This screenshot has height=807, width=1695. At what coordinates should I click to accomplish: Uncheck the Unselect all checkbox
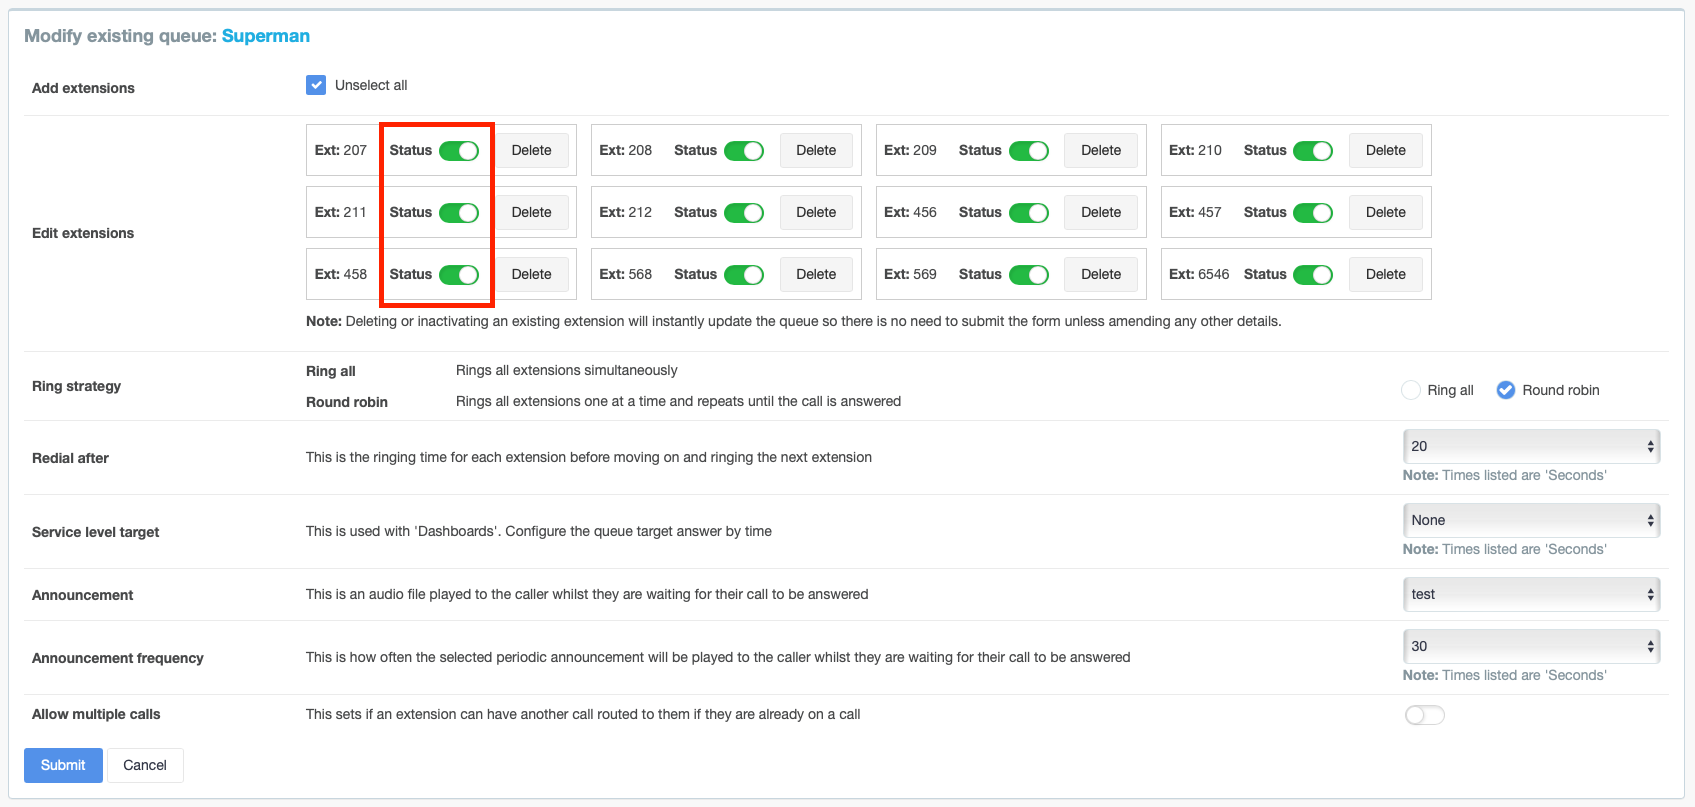(316, 85)
